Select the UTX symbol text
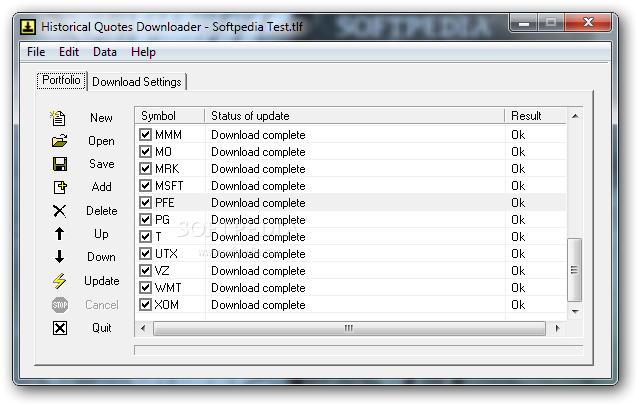The width and height of the screenshot is (639, 406). (x=166, y=254)
